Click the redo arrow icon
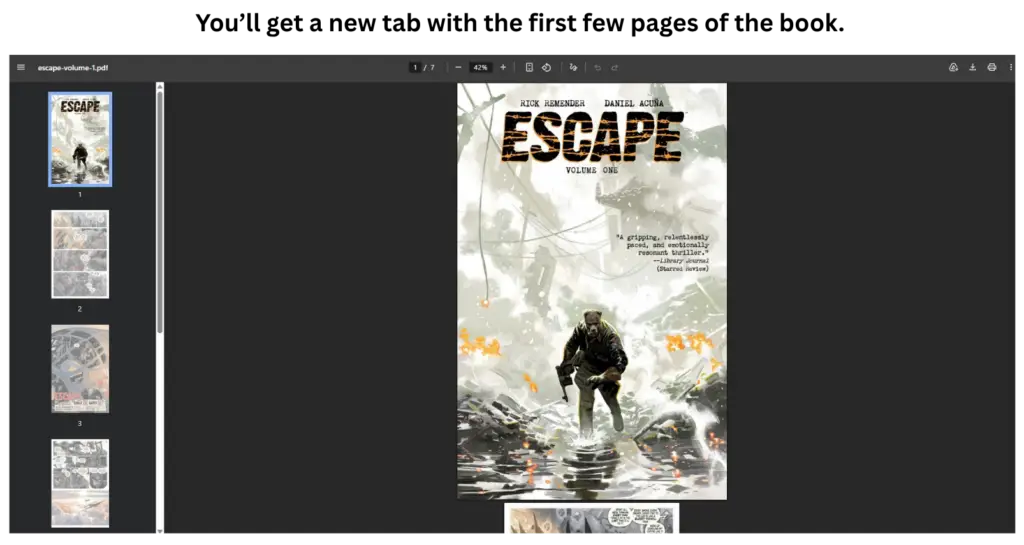Viewport: 1024px width, 545px height. 615,67
